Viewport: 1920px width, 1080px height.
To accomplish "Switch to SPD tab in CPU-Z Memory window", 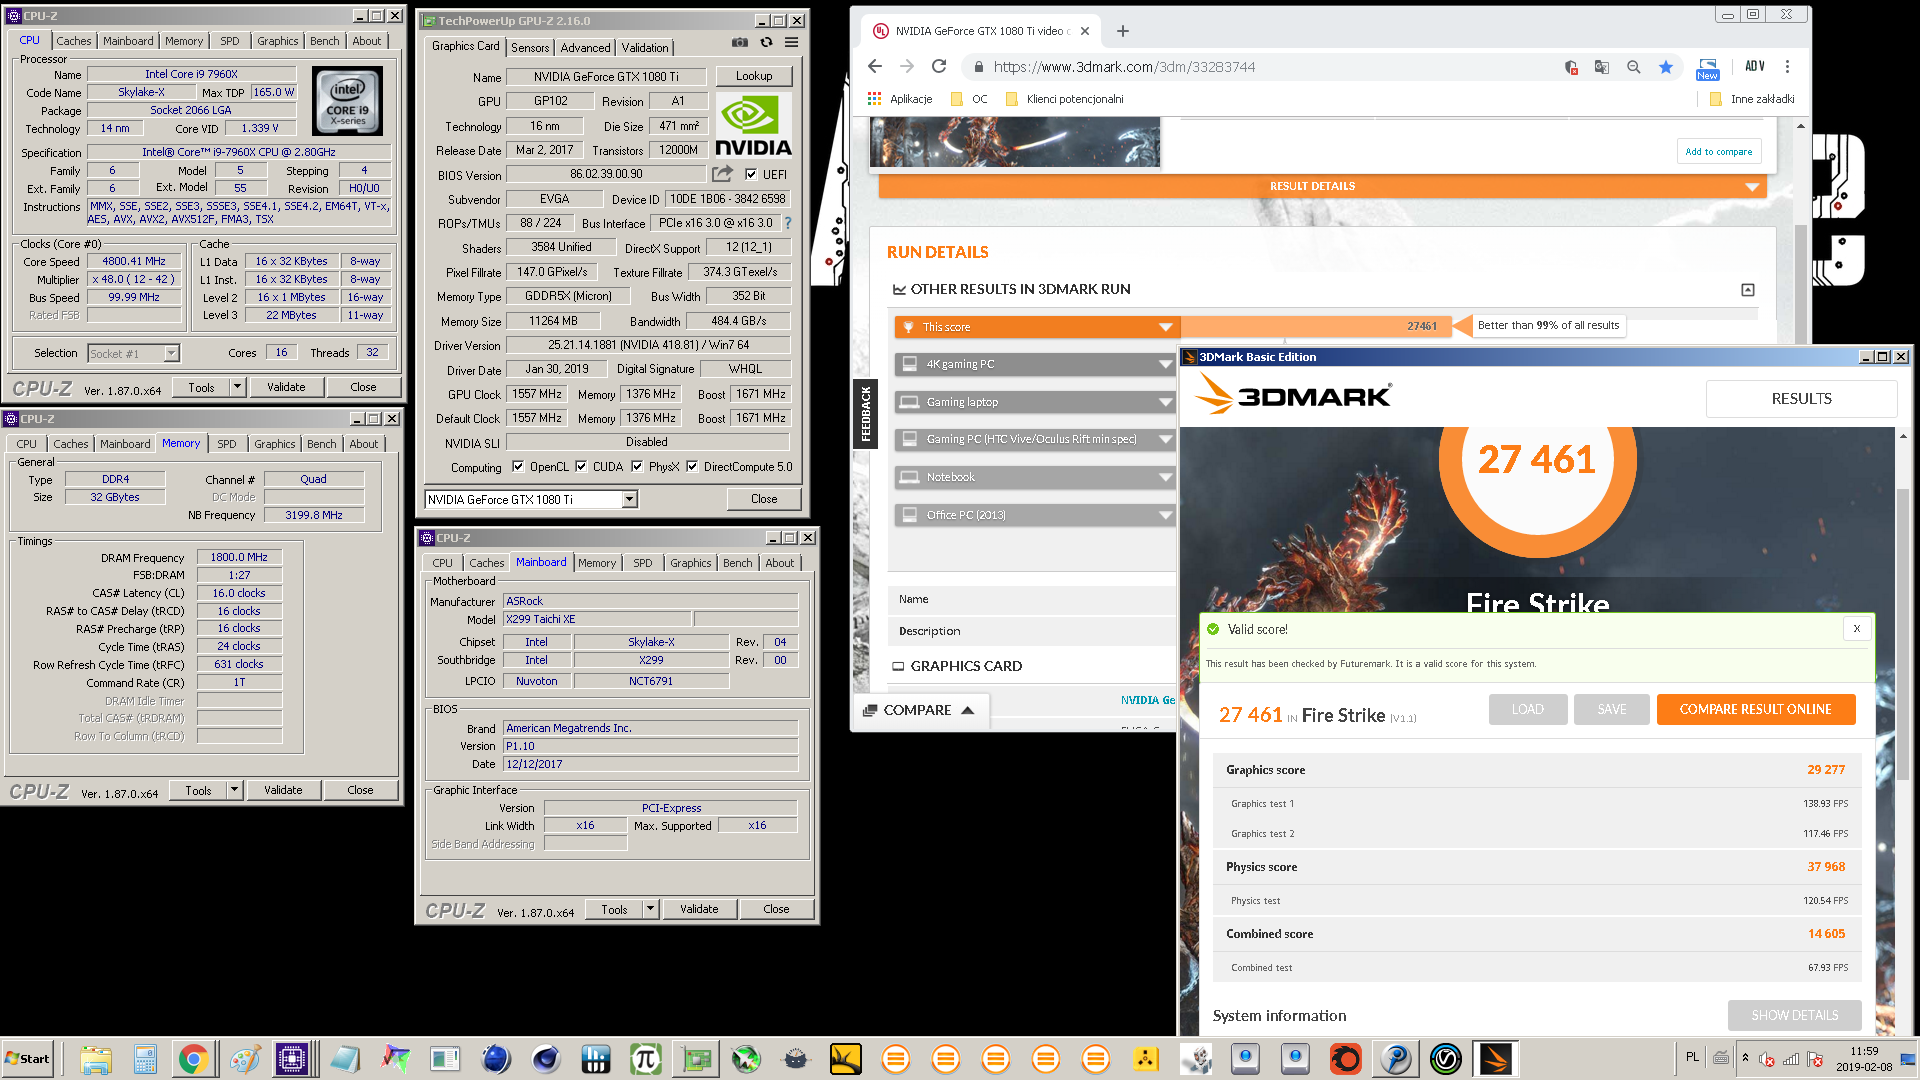I will pyautogui.click(x=227, y=444).
